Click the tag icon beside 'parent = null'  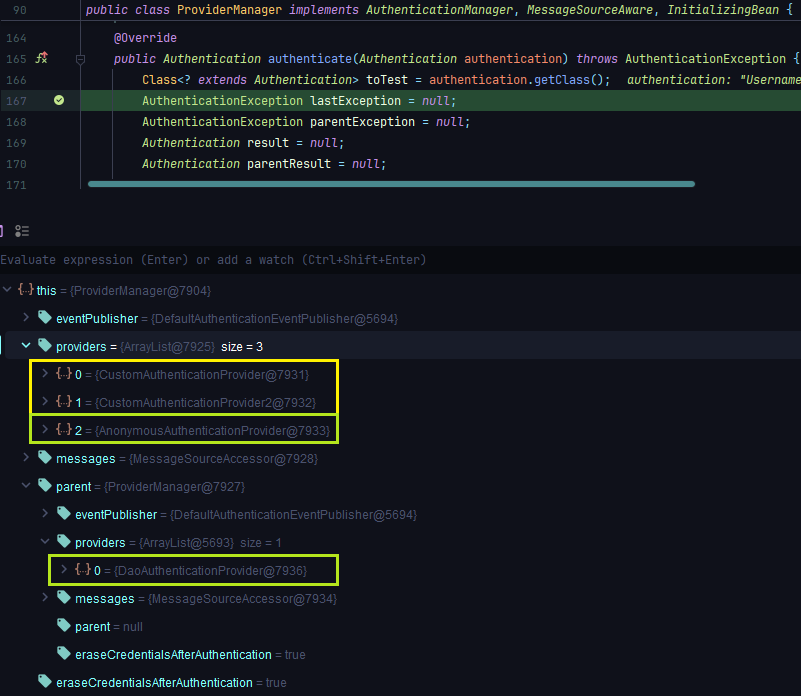click(64, 626)
